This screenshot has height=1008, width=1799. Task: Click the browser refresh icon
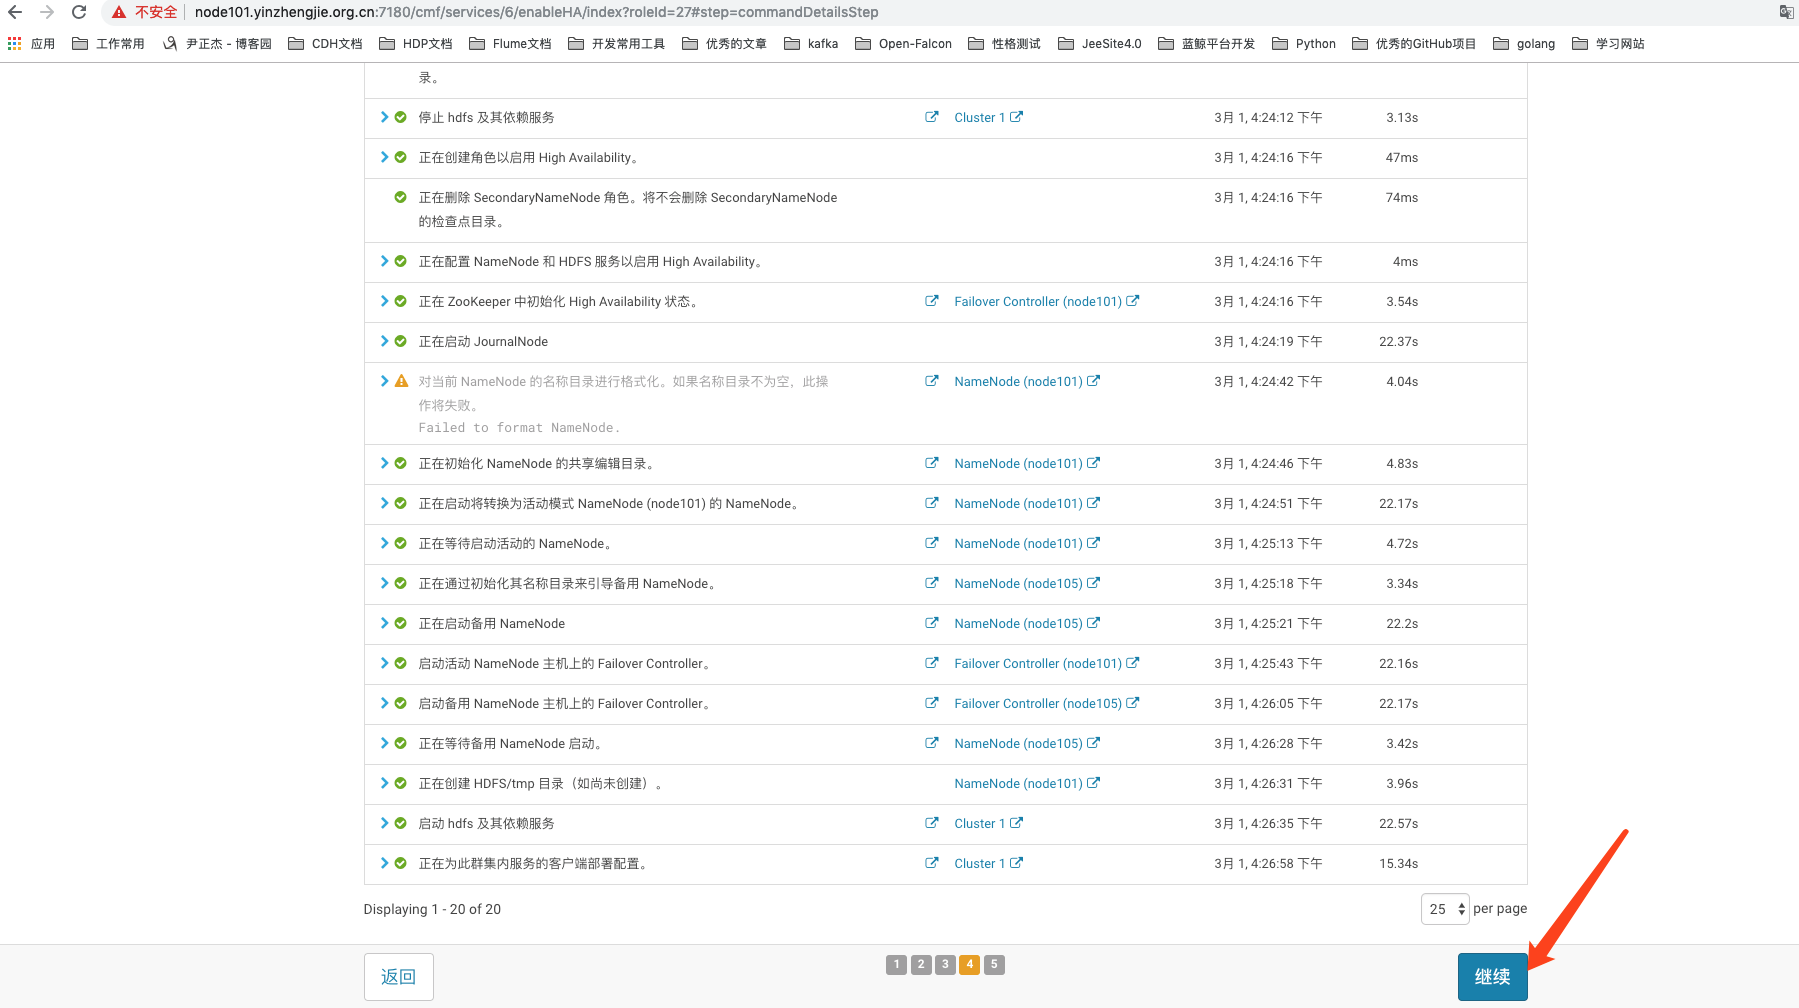[78, 12]
